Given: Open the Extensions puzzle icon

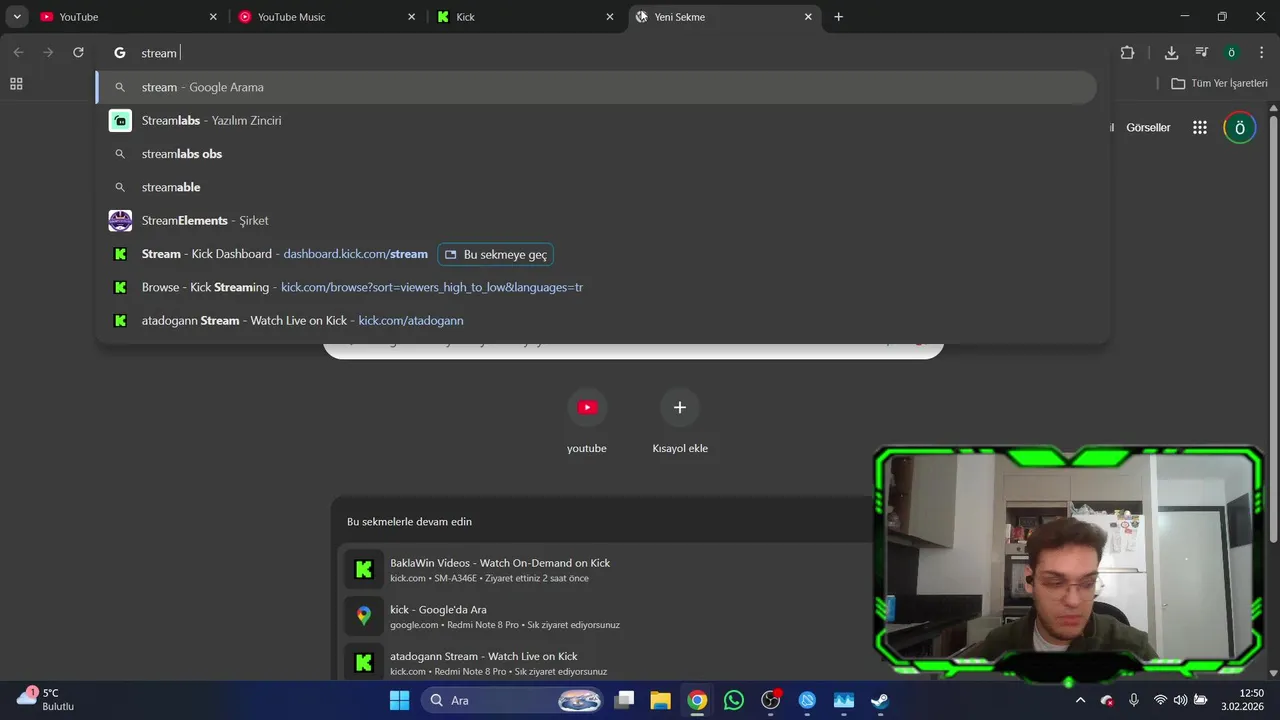Looking at the screenshot, I should 1128,53.
